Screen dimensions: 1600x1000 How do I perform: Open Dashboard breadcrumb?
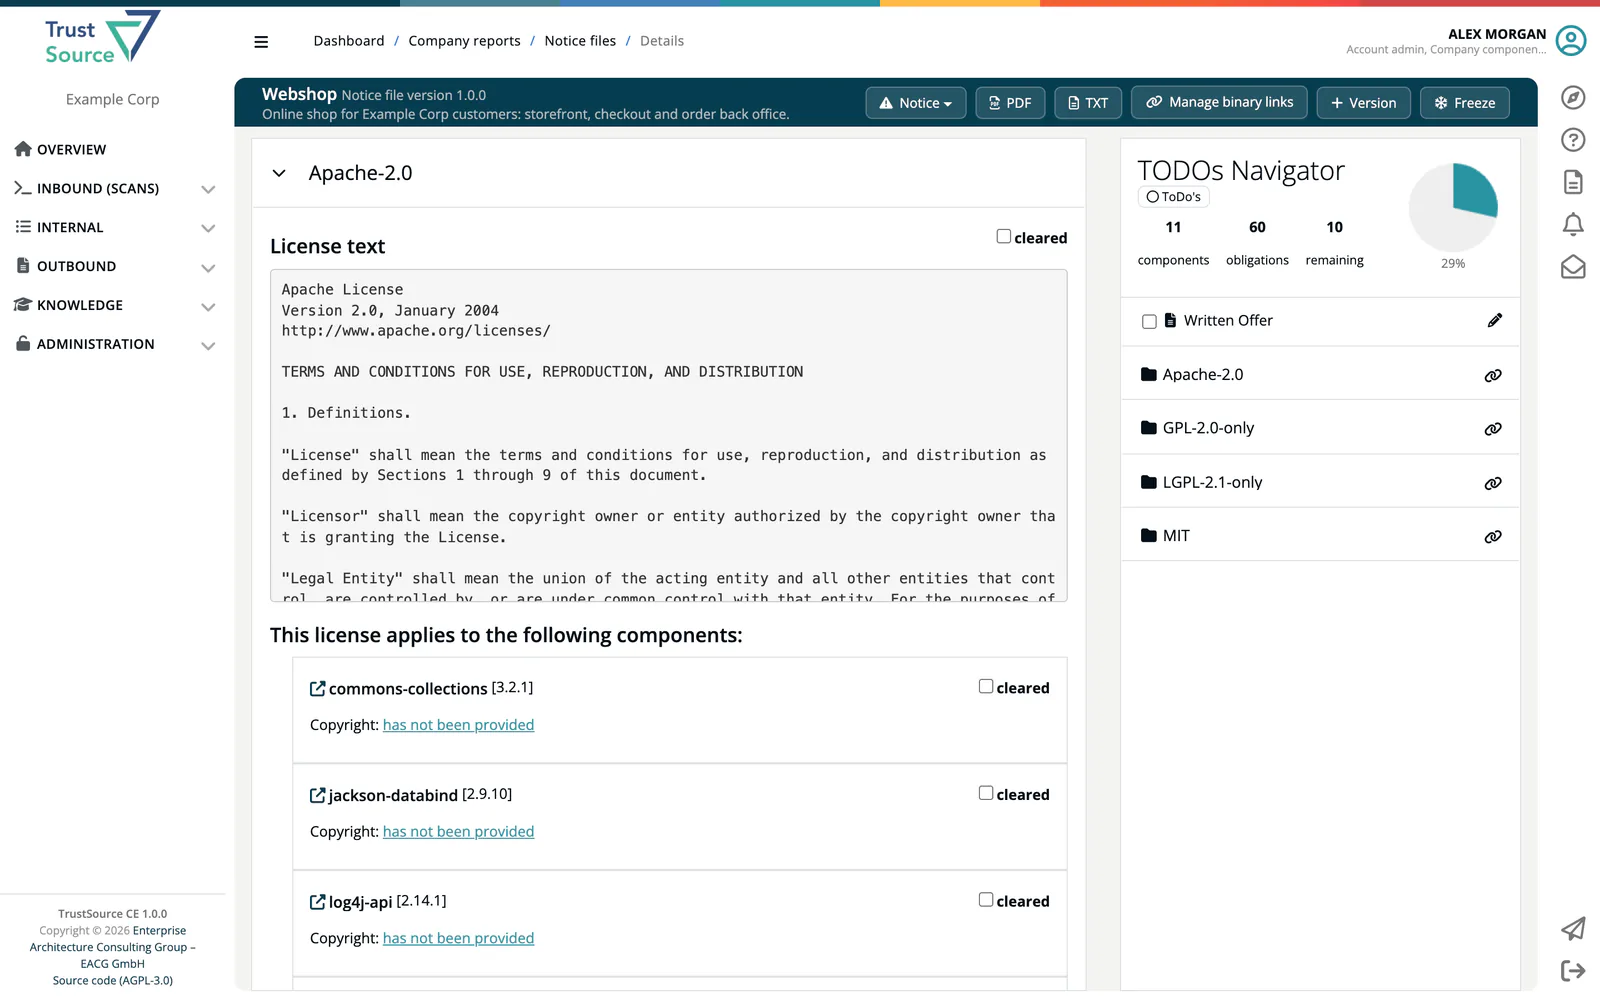click(x=349, y=41)
